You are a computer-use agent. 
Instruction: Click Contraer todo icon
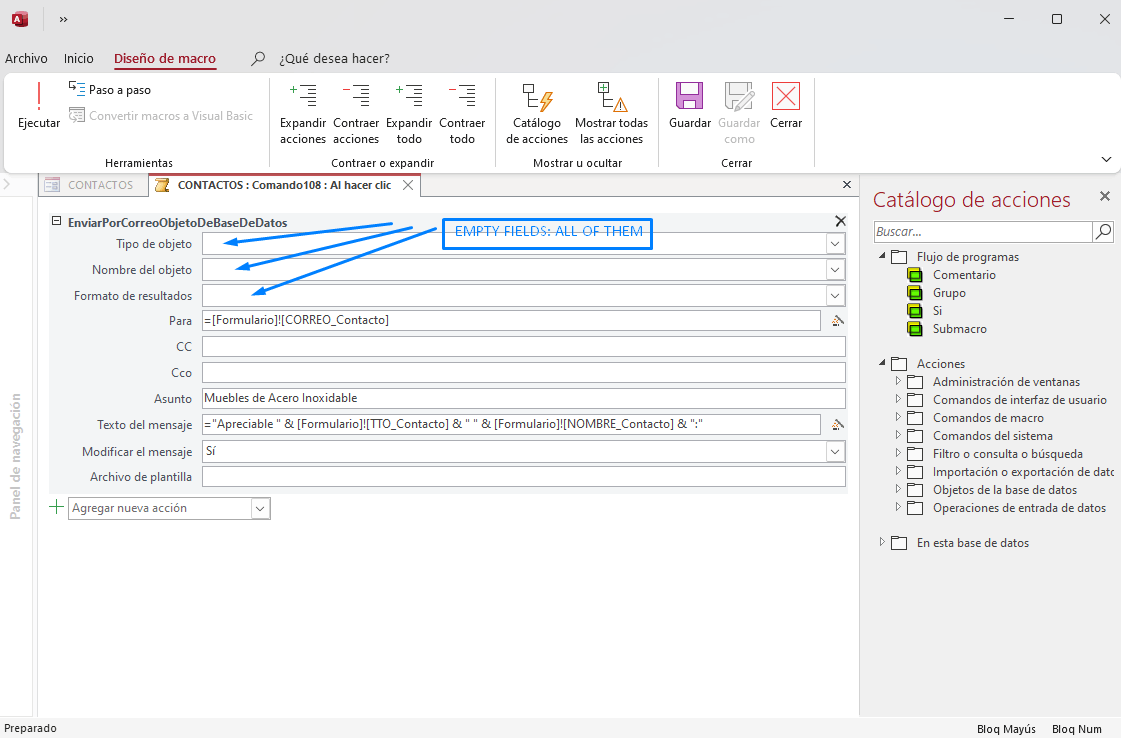pyautogui.click(x=462, y=113)
